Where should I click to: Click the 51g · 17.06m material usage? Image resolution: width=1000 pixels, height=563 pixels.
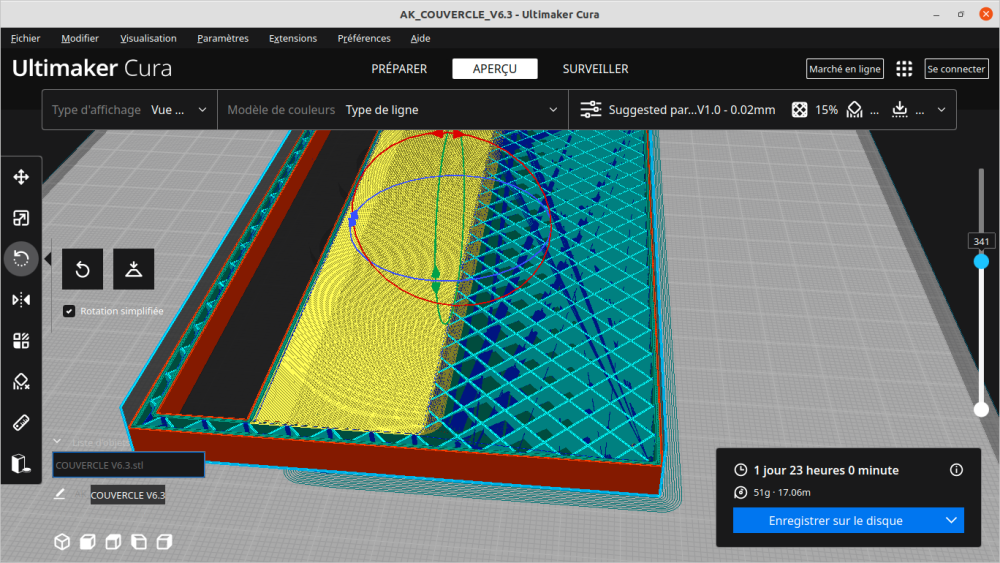tap(782, 492)
